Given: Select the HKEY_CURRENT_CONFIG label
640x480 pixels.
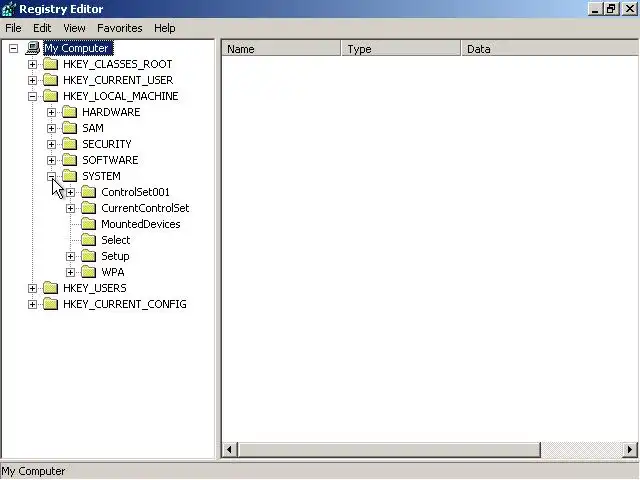Looking at the screenshot, I should point(125,304).
